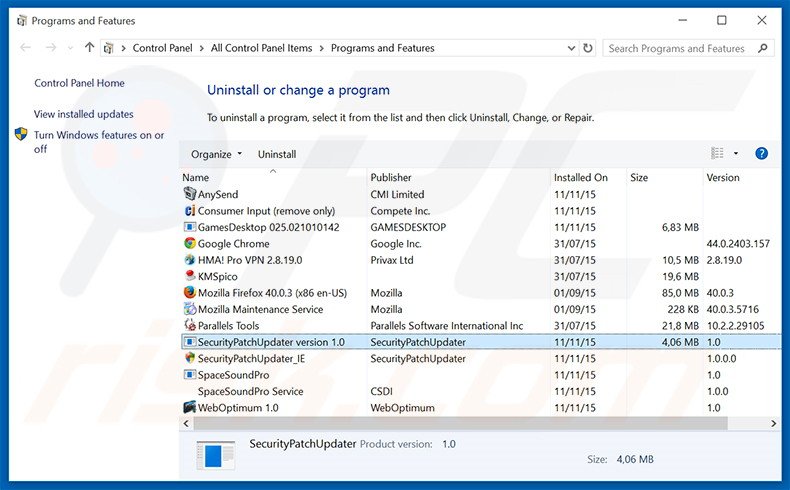The image size is (790, 490).
Task: Click the GamesDesktop program icon
Action: pyautogui.click(x=189, y=227)
